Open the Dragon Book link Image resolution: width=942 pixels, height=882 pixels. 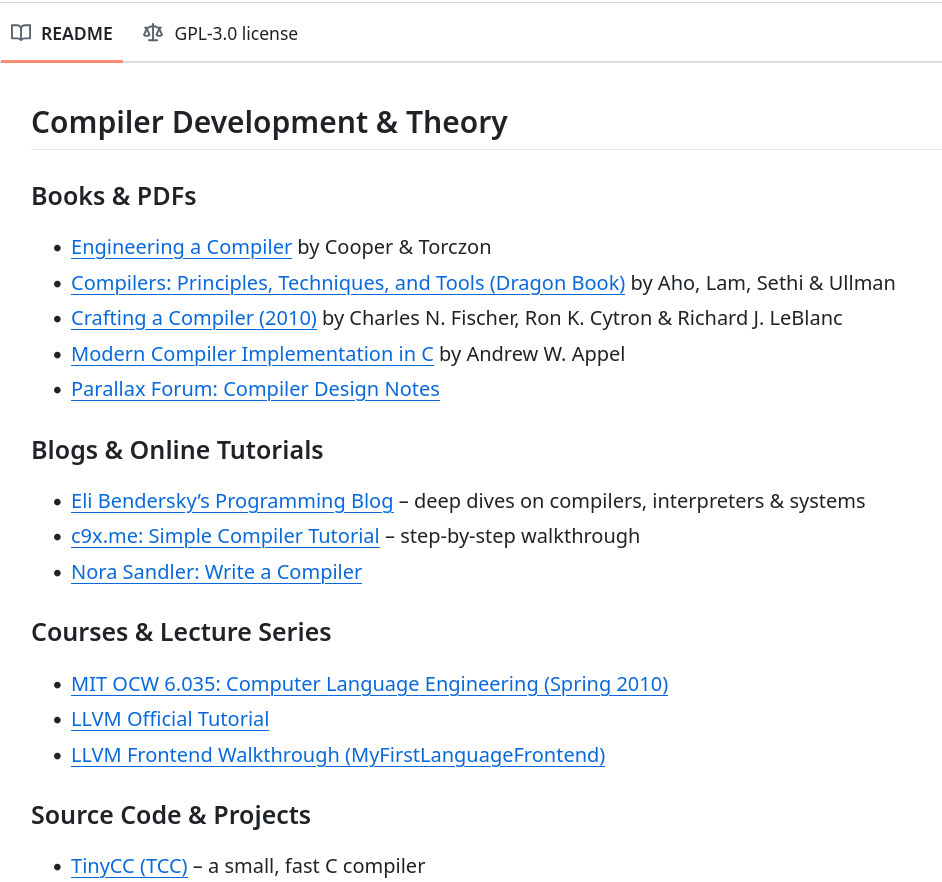(x=348, y=283)
